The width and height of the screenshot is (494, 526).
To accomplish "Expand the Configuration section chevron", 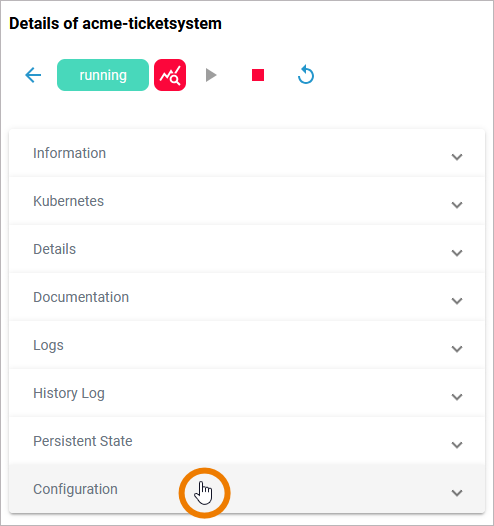I will point(457,492).
